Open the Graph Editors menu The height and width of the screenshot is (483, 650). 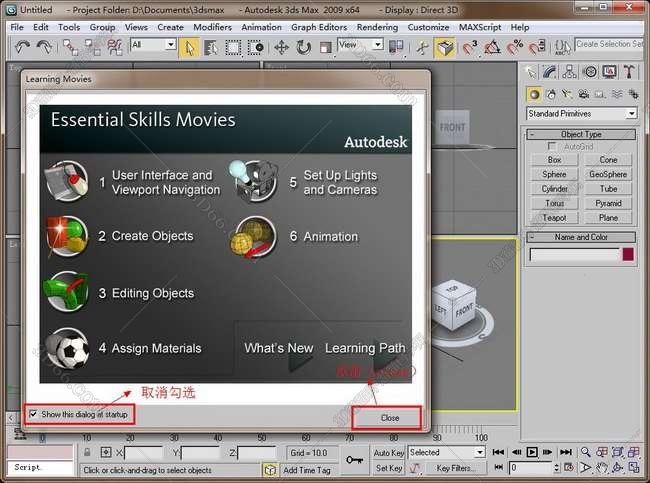319,27
